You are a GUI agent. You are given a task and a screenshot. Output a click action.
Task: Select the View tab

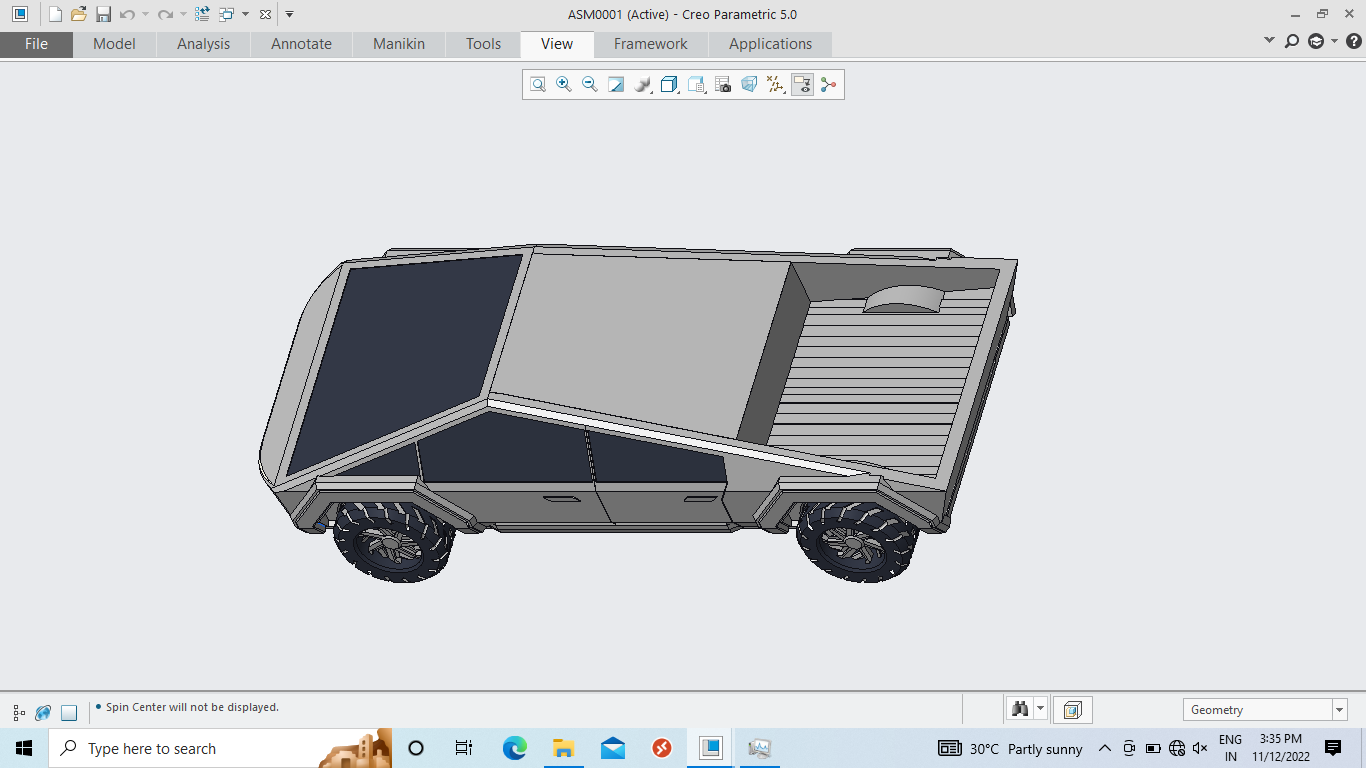[557, 44]
